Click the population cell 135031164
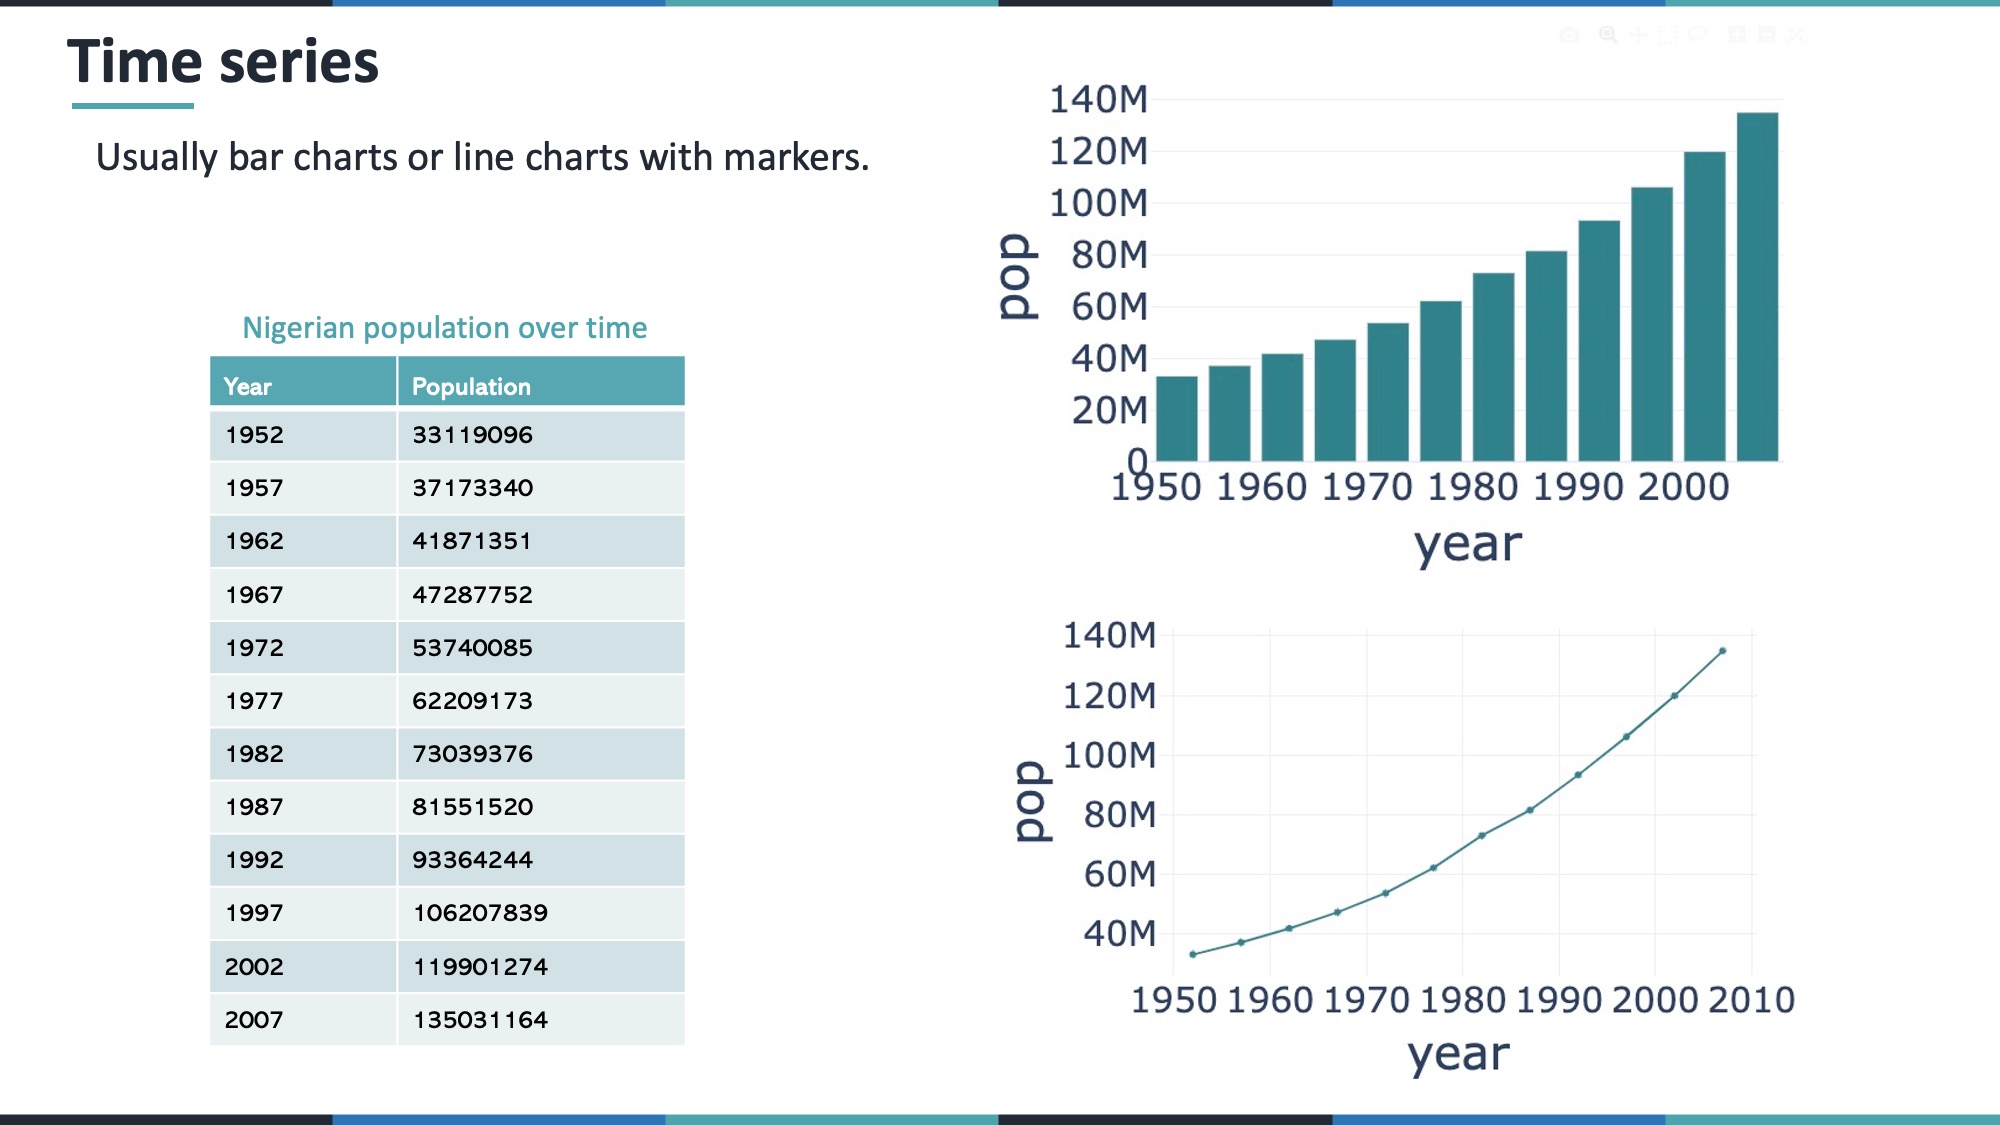The width and height of the screenshot is (2000, 1125). [480, 1020]
